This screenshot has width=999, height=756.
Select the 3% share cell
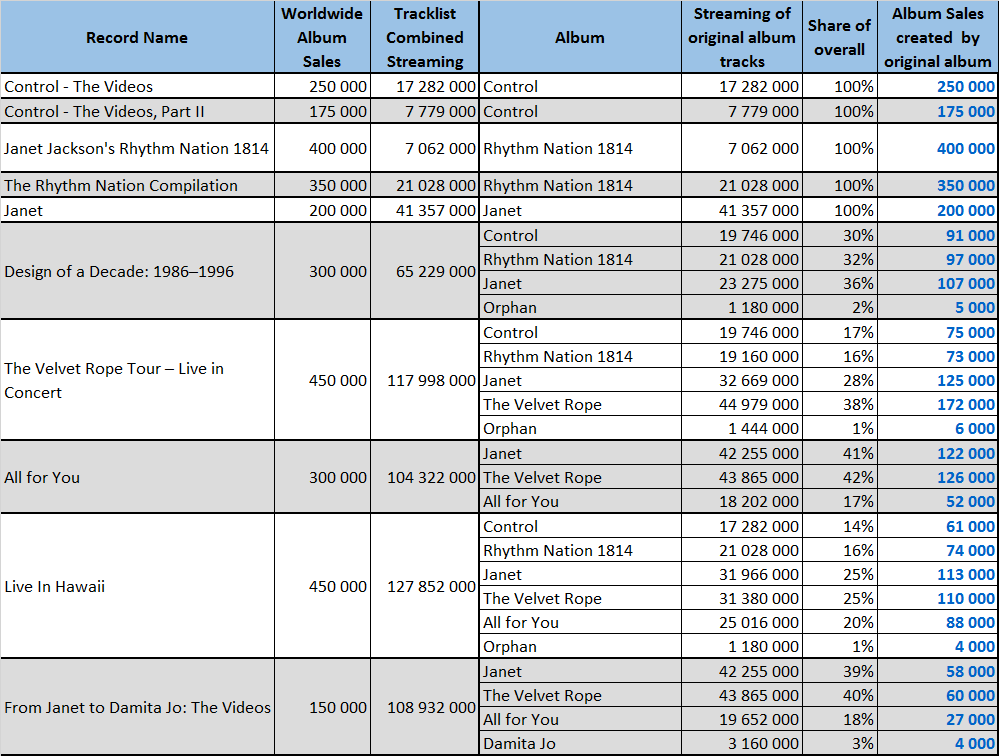click(840, 743)
